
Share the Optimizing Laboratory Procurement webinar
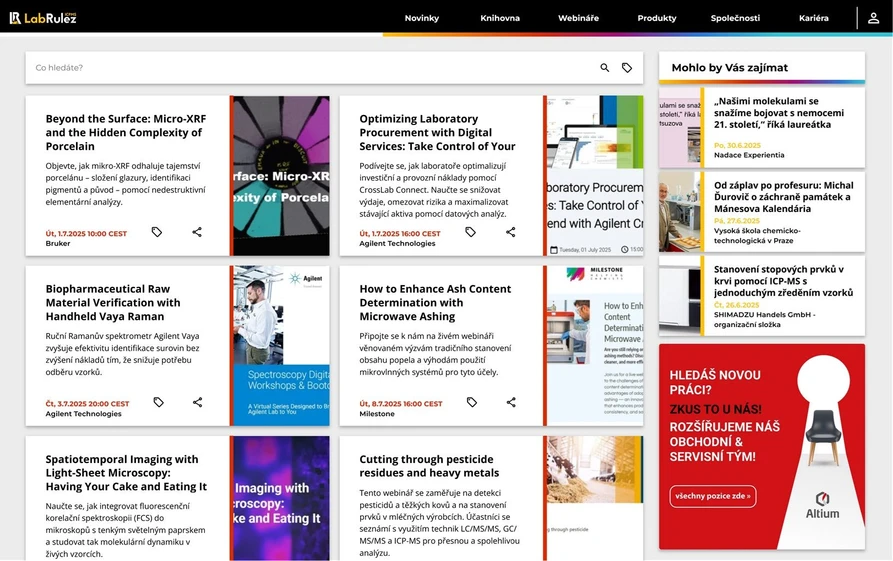click(x=511, y=232)
